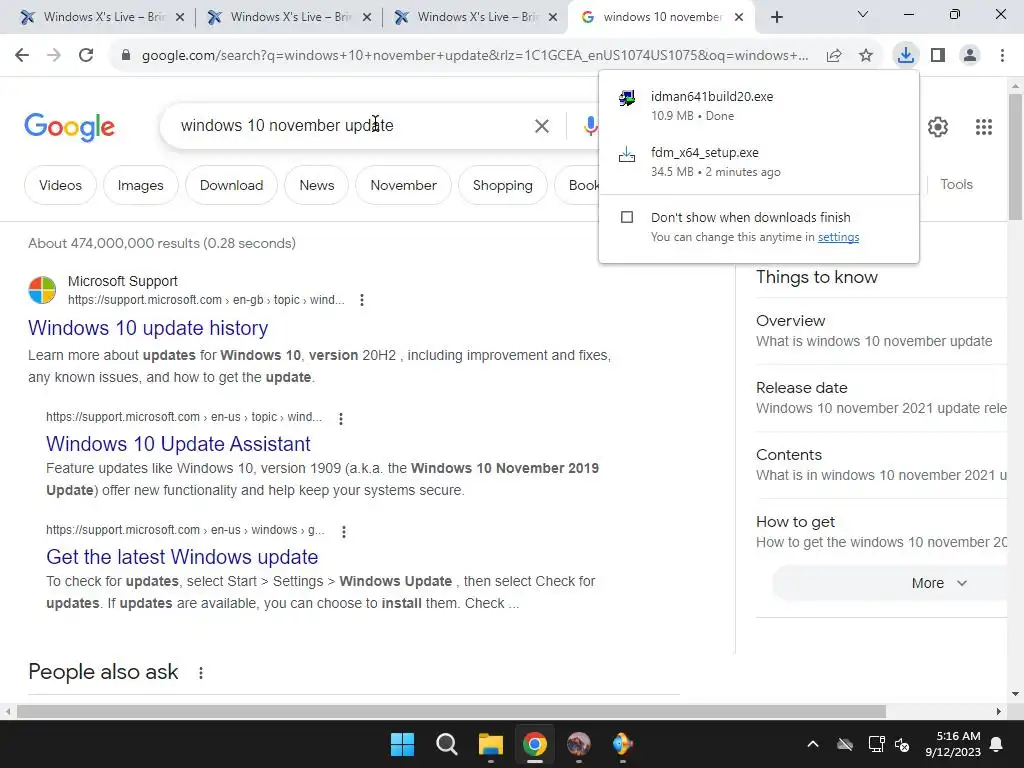The height and width of the screenshot is (768, 1024).
Task: Open a new browser tab
Action: tap(776, 18)
